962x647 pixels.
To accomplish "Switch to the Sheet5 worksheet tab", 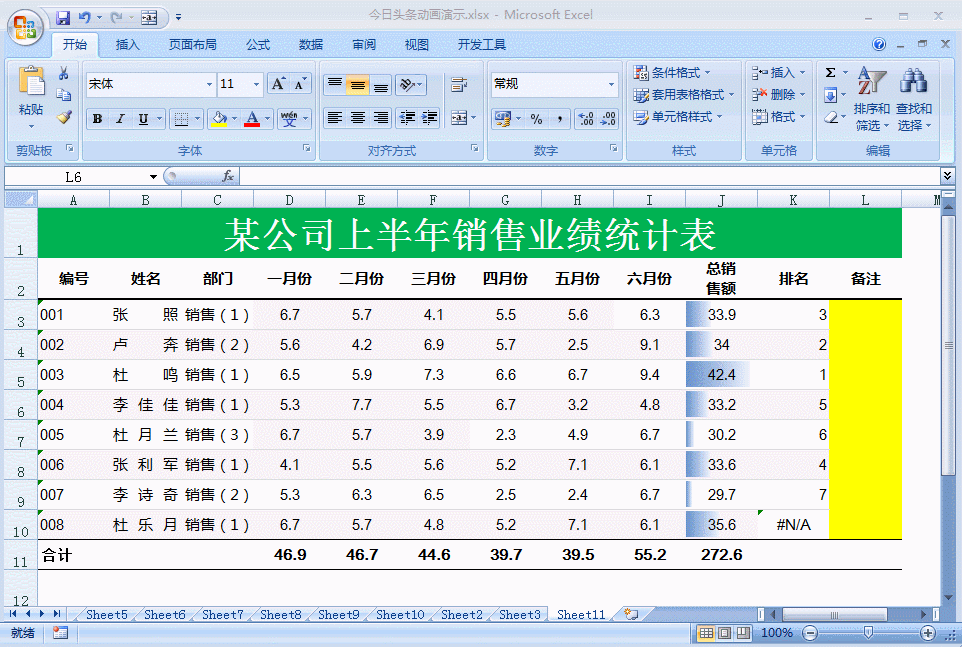I will point(106,615).
